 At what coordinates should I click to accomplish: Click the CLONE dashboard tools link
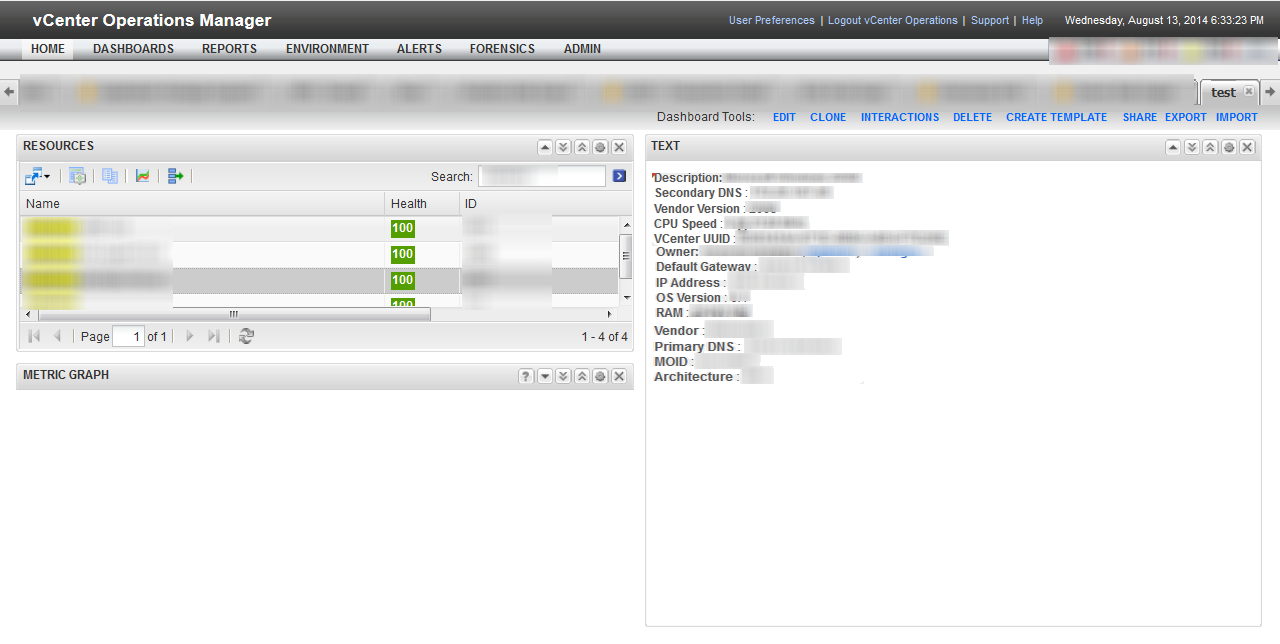(x=828, y=117)
